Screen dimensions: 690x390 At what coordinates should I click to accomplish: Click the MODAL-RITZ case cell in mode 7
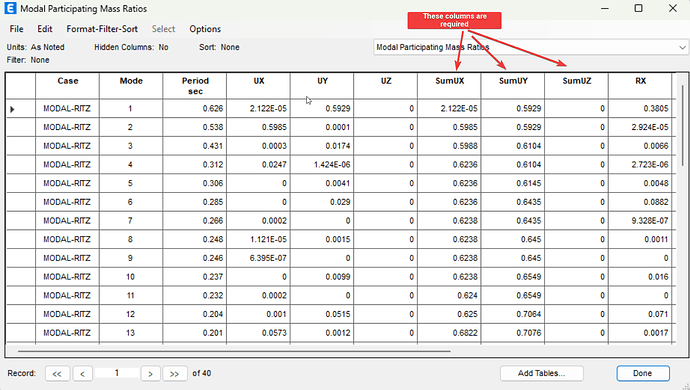pos(67,221)
